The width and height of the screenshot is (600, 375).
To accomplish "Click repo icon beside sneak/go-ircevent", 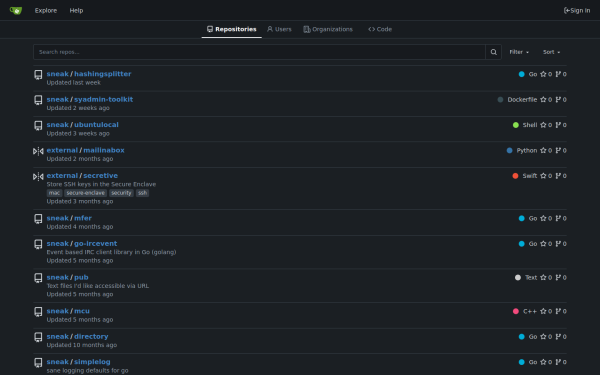I will pos(38,244).
